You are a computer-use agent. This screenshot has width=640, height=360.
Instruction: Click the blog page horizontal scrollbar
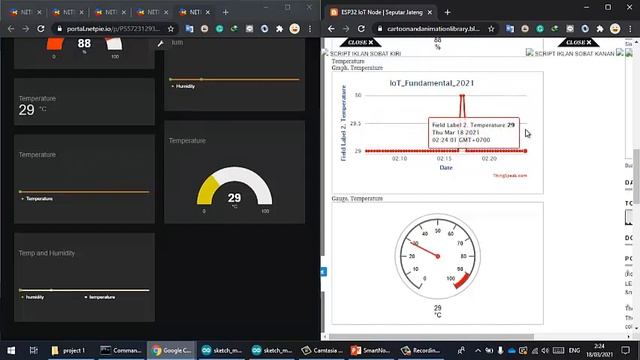click(431, 337)
